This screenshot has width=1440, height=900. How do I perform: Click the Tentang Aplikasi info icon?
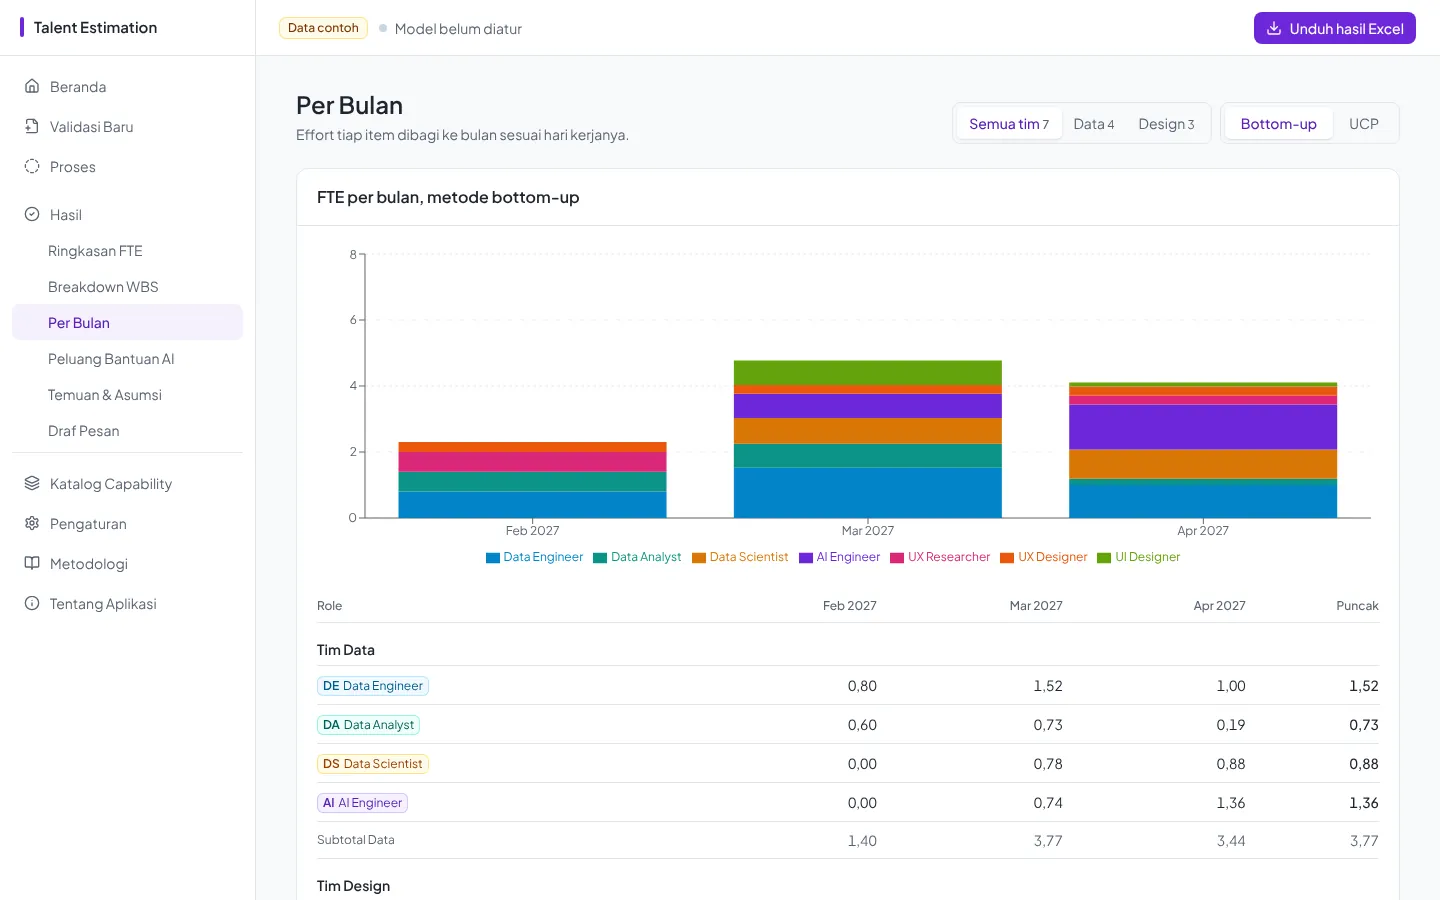[x=32, y=603]
